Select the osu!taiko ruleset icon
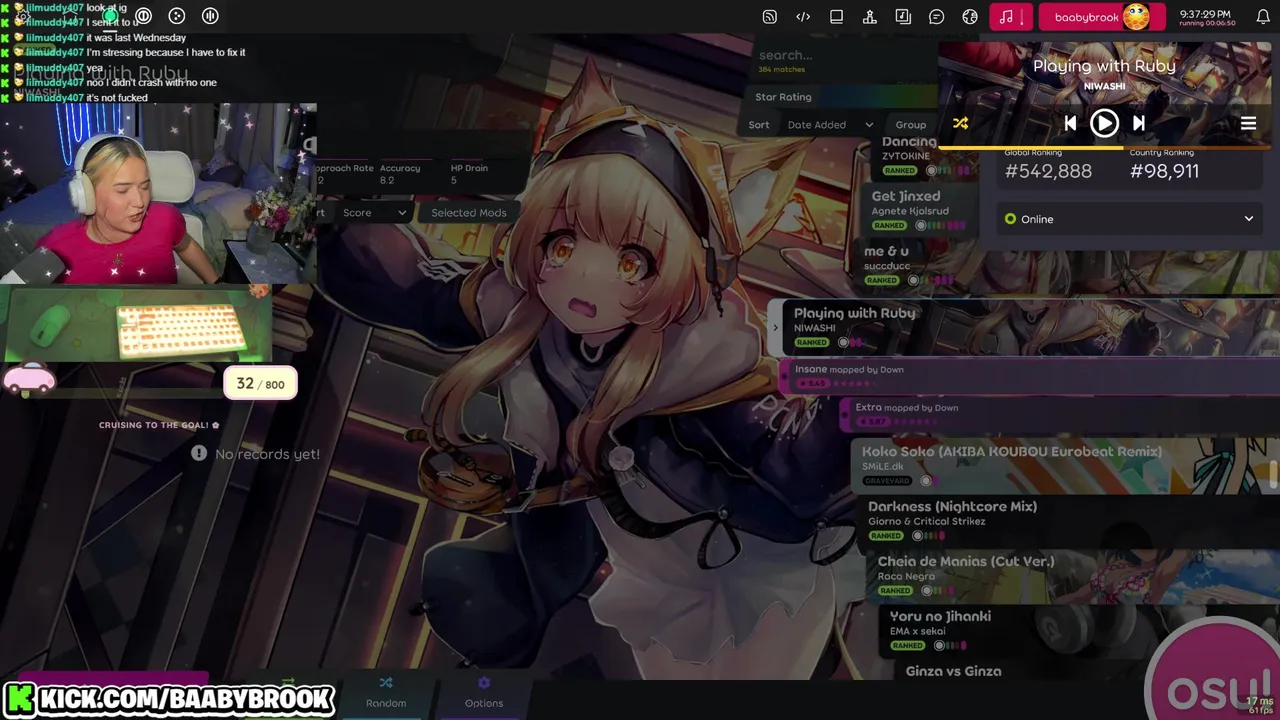 click(x=144, y=16)
